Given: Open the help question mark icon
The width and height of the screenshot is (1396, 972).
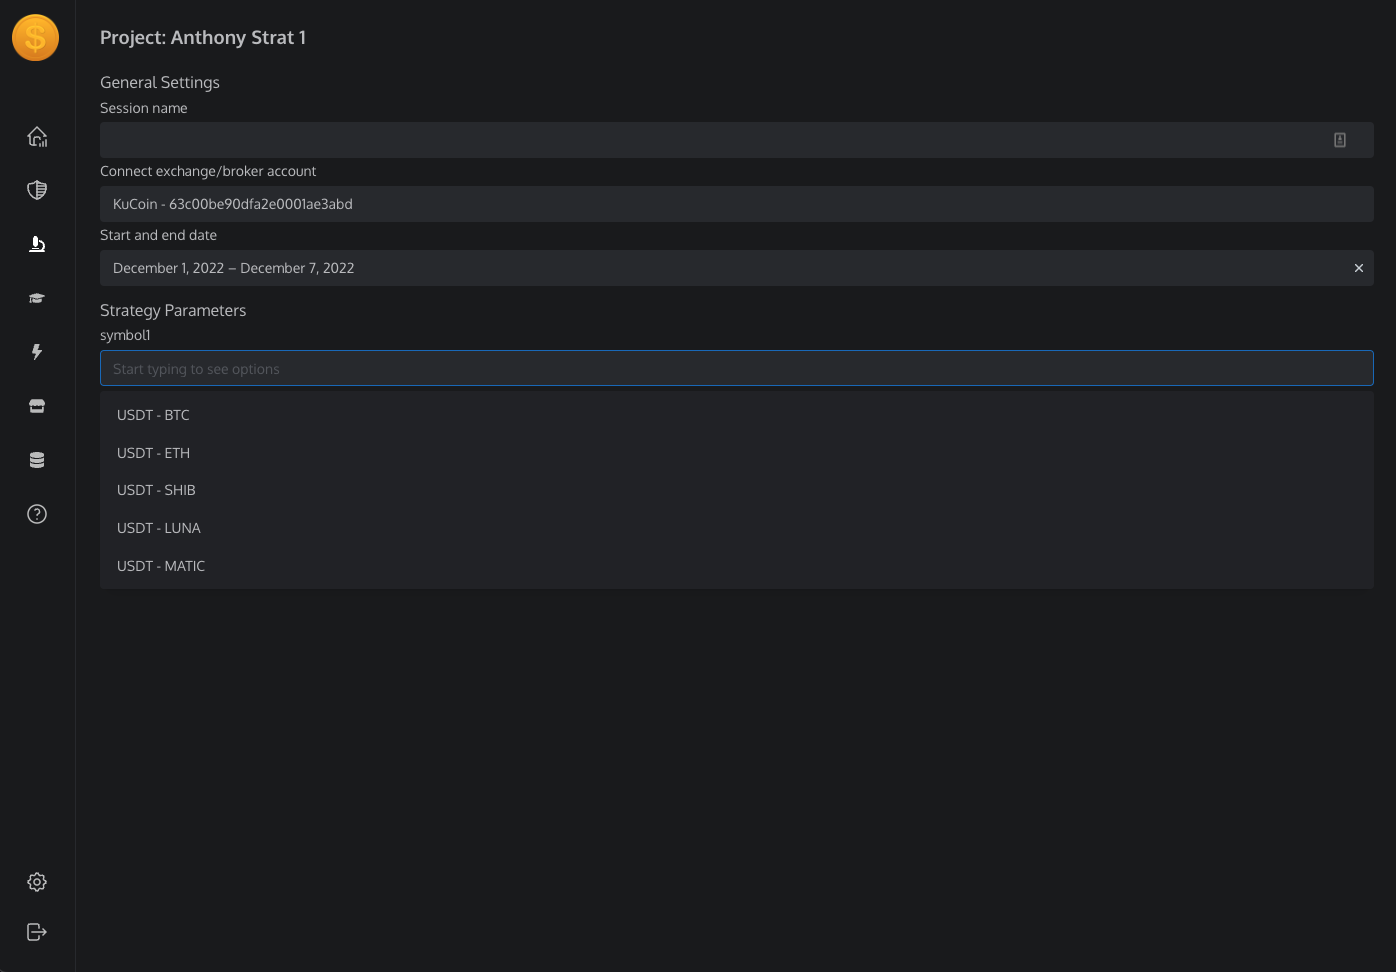Looking at the screenshot, I should (37, 514).
